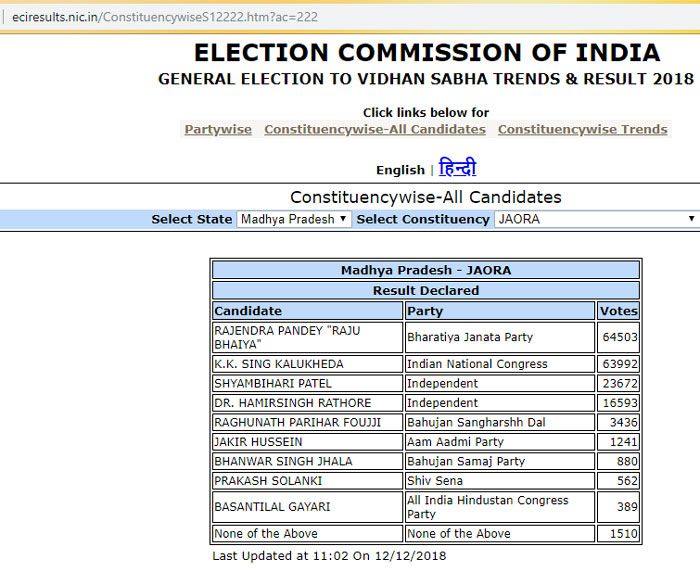The width and height of the screenshot is (700, 572).
Task: Select candidate K.K. SING KALUKHEDA
Action: click(308, 364)
